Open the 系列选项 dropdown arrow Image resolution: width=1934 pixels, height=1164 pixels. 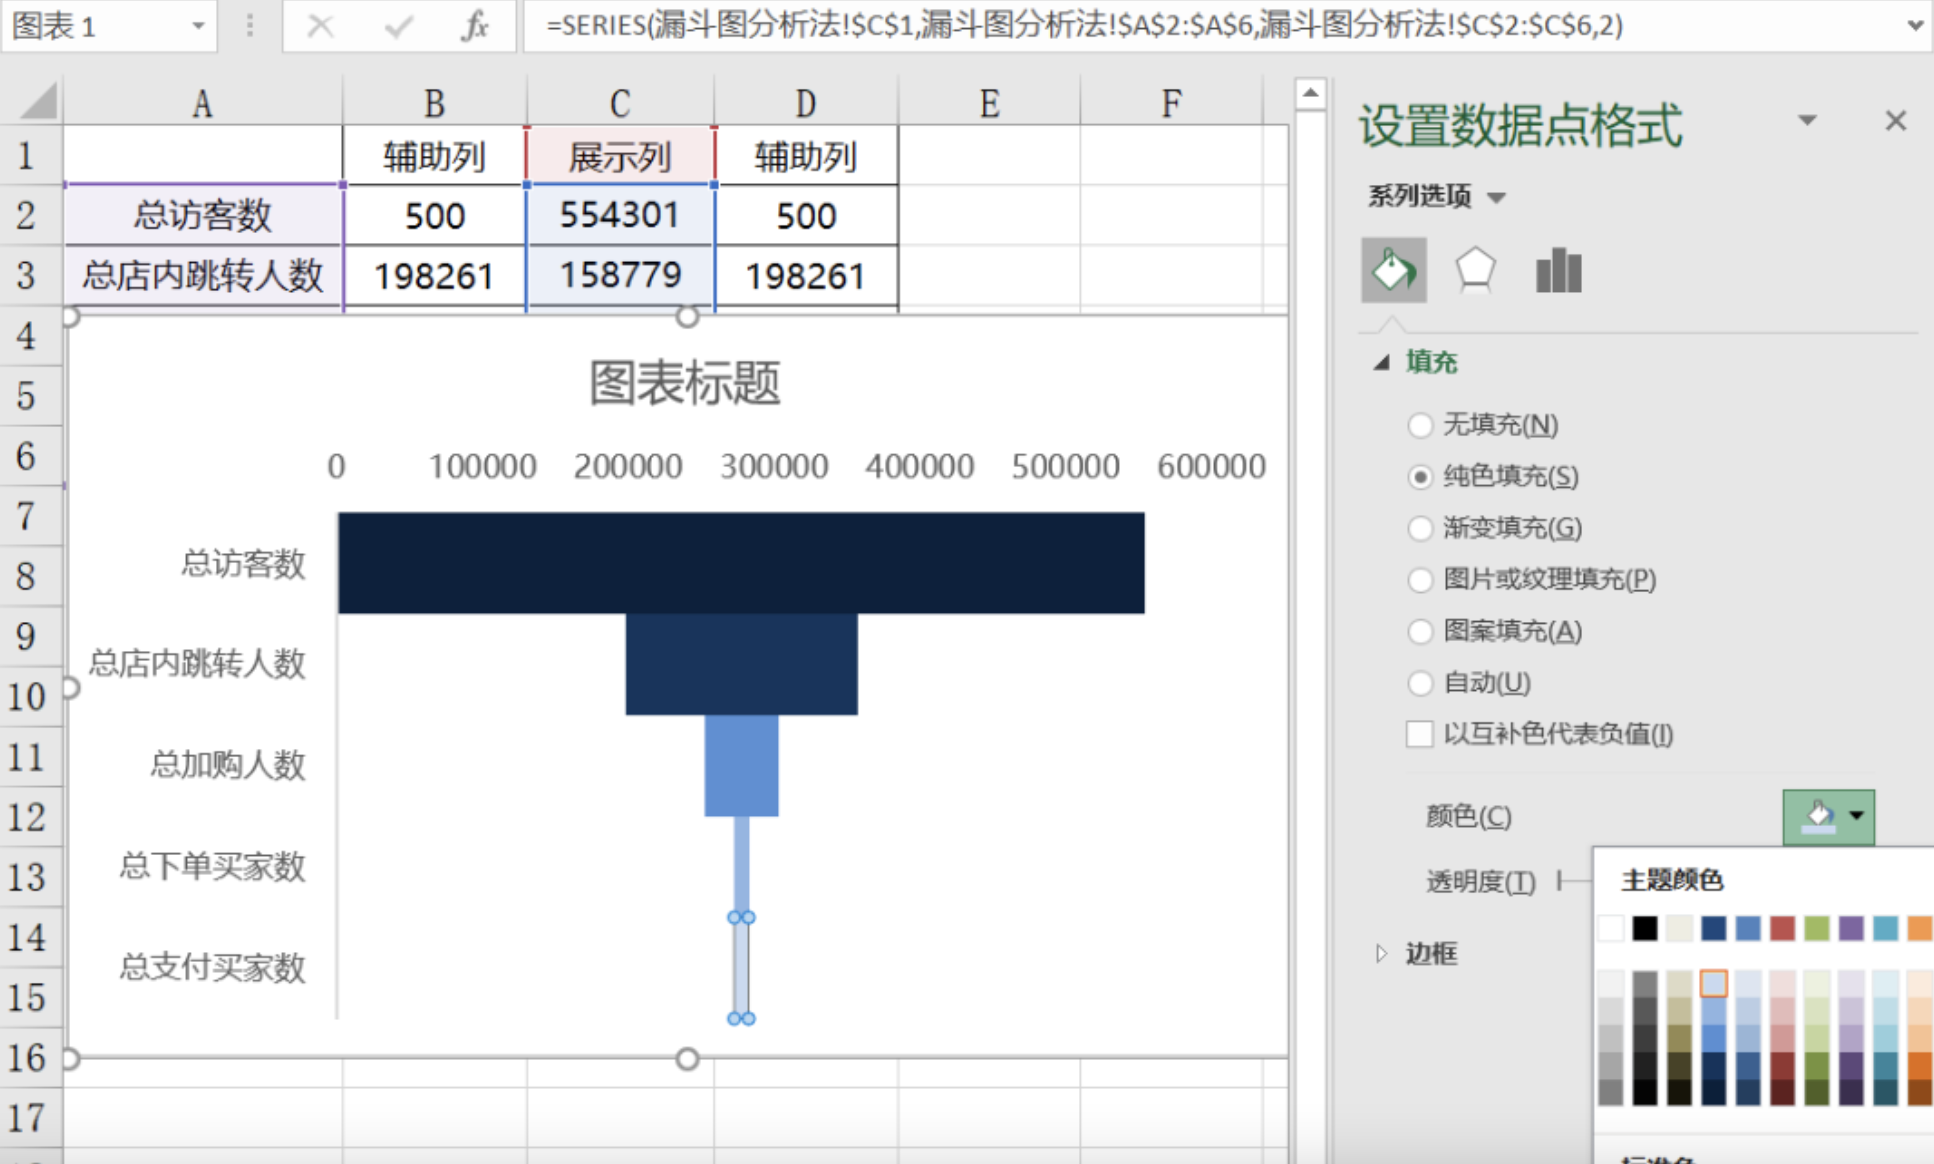pyautogui.click(x=1496, y=197)
